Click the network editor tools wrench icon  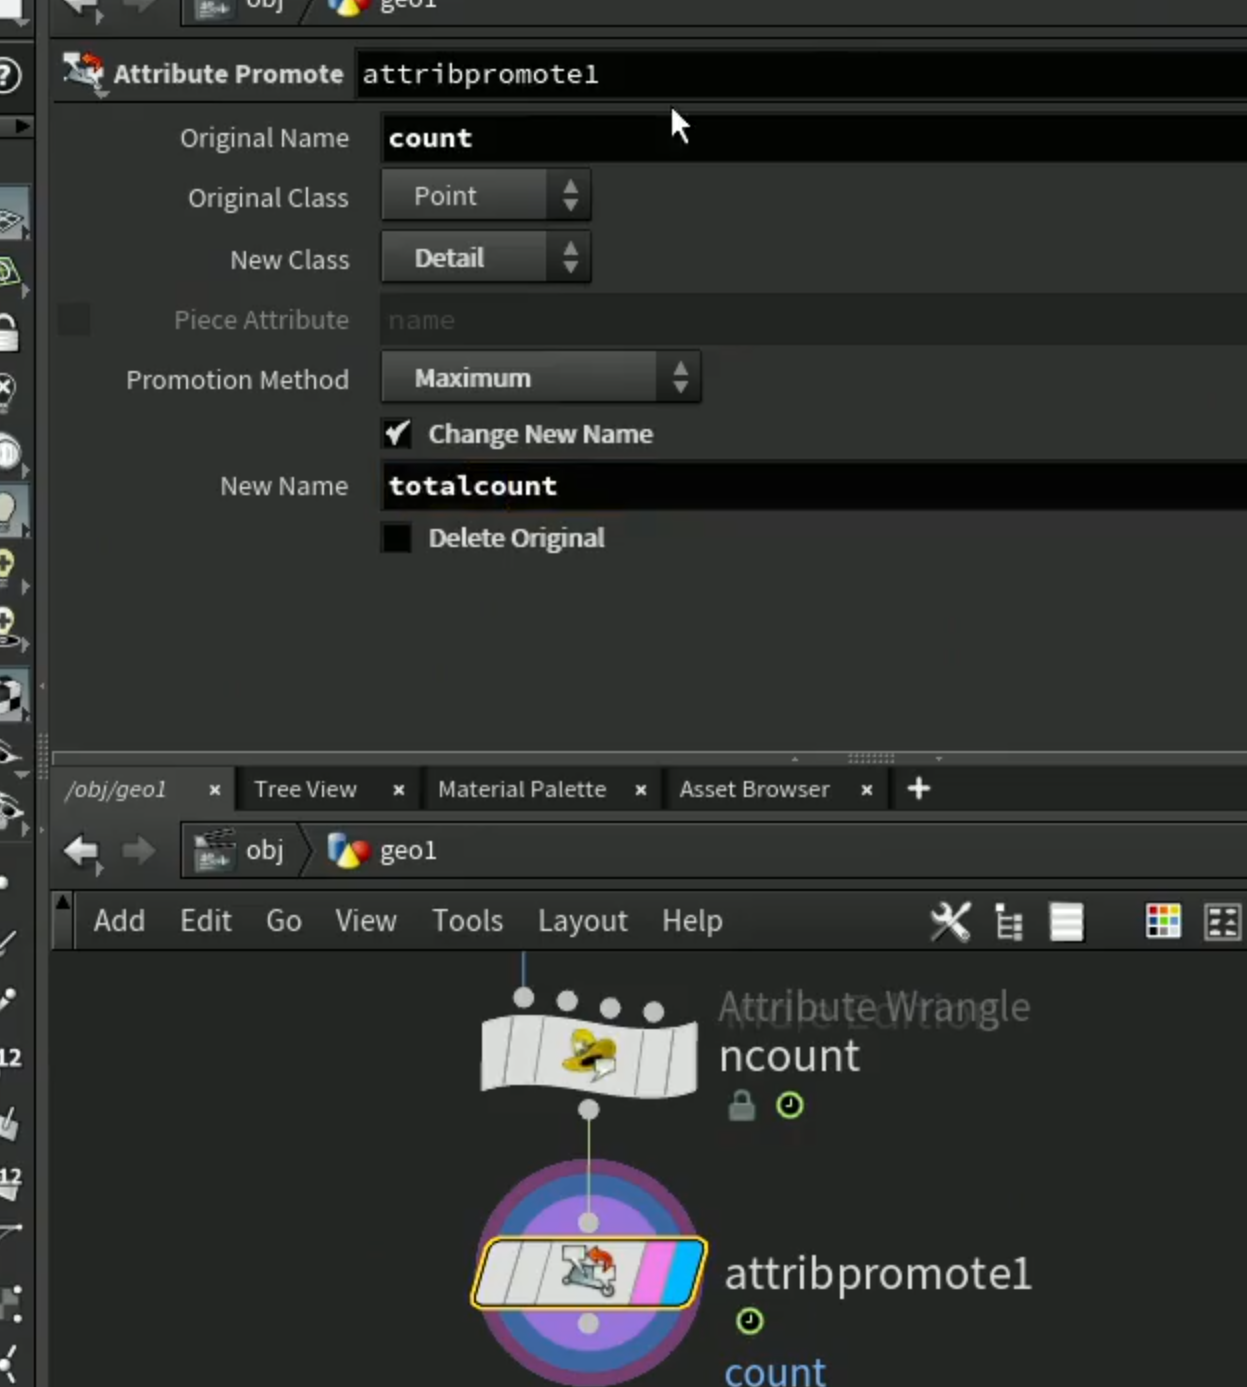[950, 922]
